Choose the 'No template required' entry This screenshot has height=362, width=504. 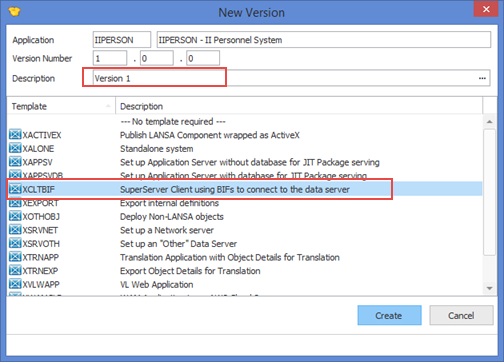[173, 121]
